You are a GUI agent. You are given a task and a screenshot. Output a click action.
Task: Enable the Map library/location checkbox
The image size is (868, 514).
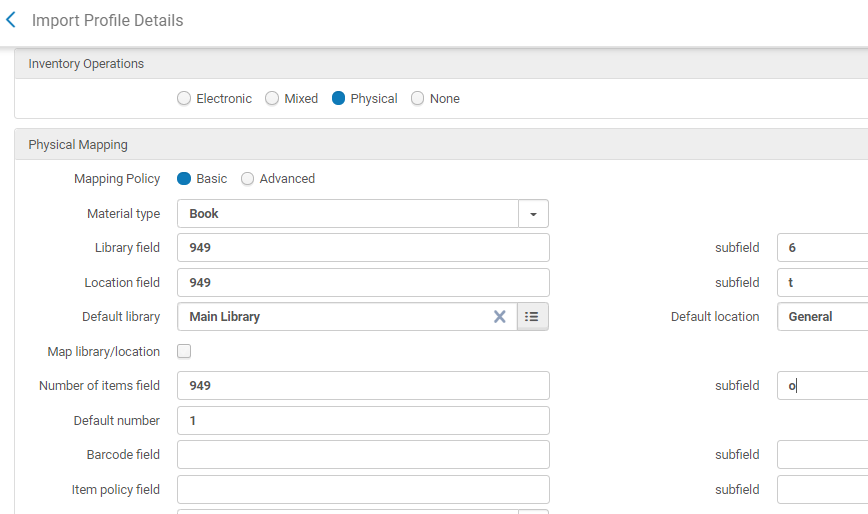(x=184, y=352)
